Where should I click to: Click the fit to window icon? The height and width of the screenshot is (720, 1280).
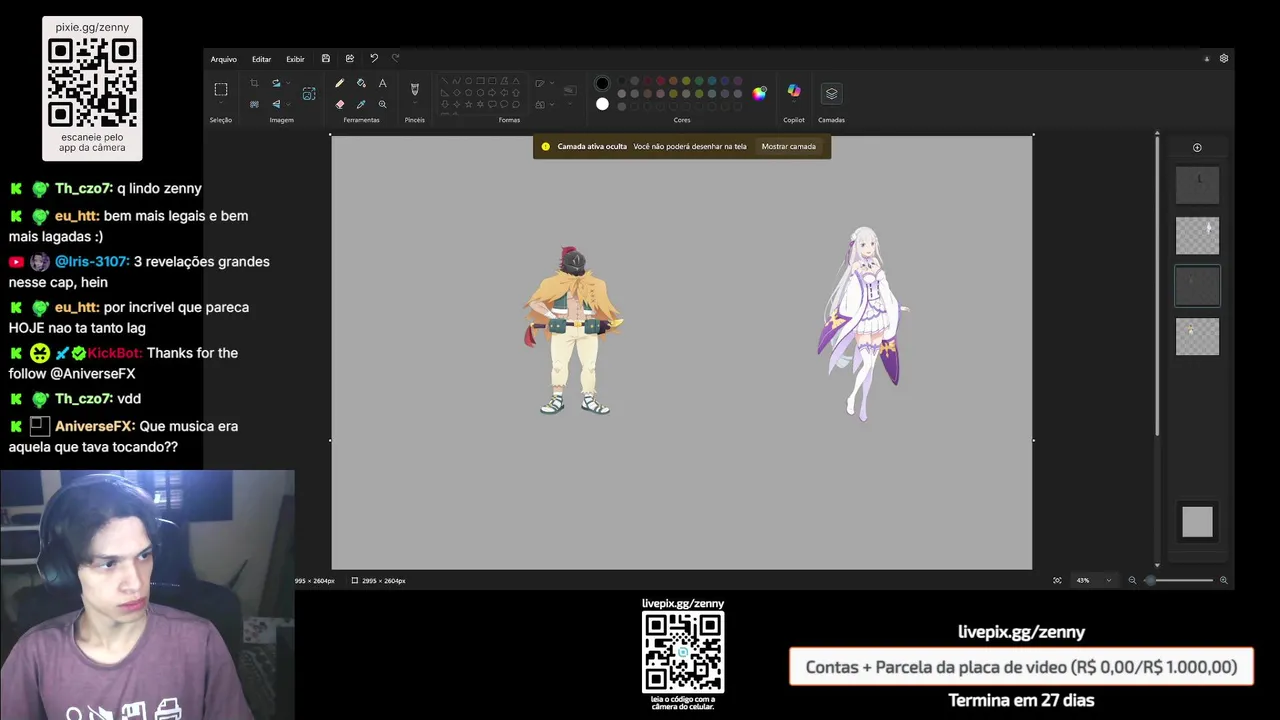[x=1057, y=580]
